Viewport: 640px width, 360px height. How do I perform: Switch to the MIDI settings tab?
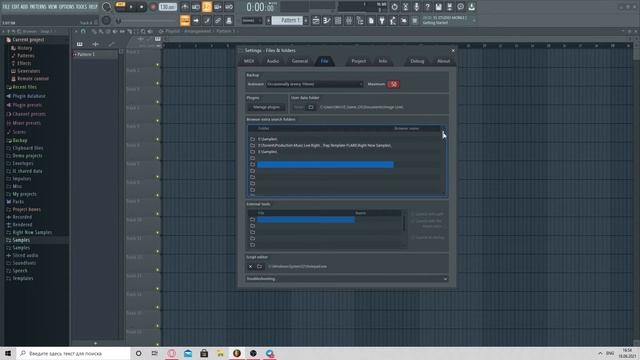coord(249,61)
